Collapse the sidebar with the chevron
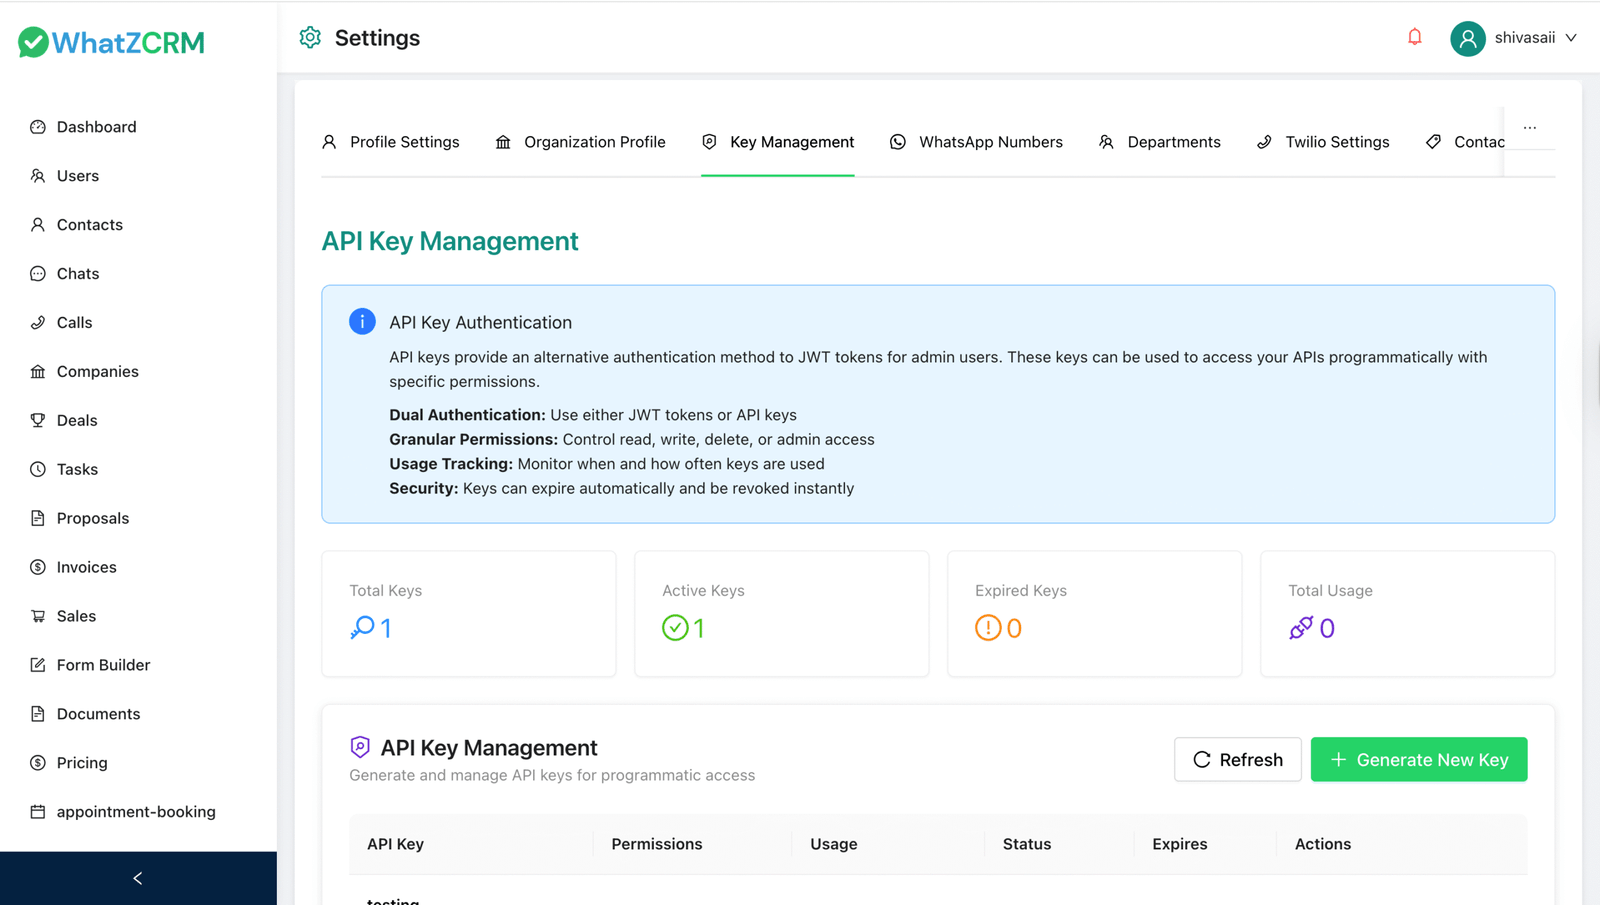This screenshot has height=905, width=1600. pyautogui.click(x=137, y=878)
